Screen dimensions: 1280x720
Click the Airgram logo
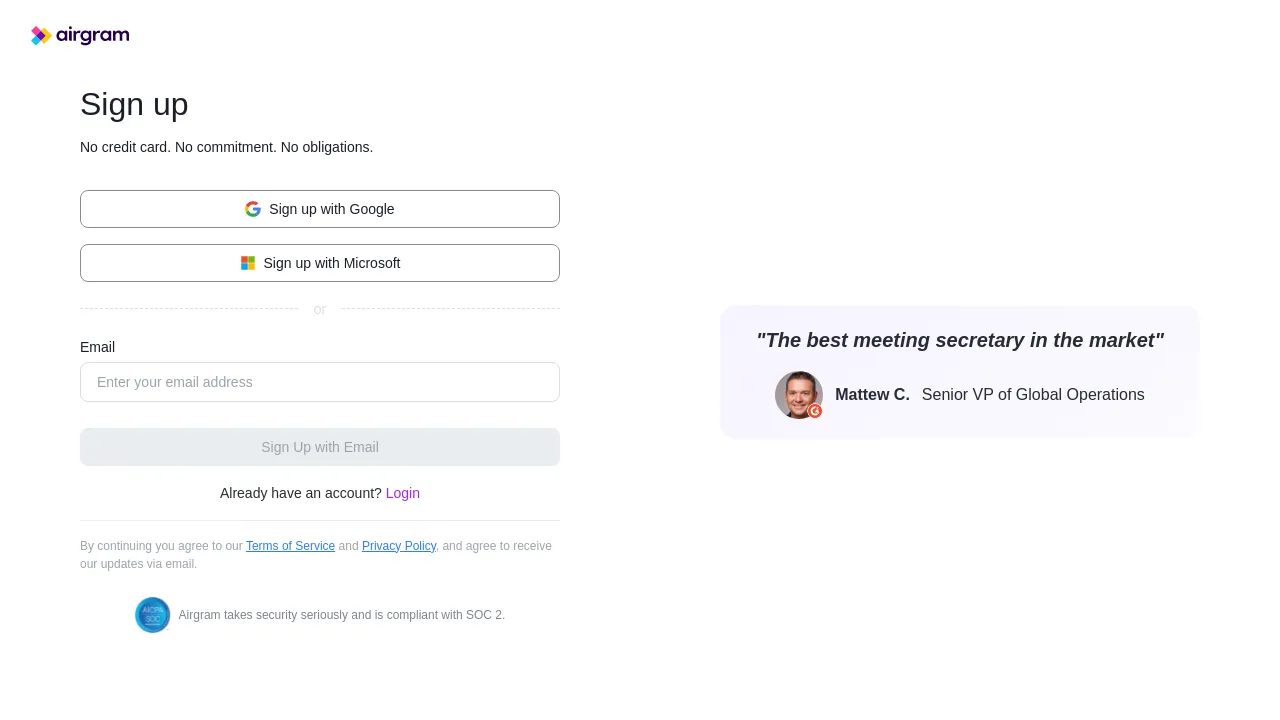pos(80,35)
